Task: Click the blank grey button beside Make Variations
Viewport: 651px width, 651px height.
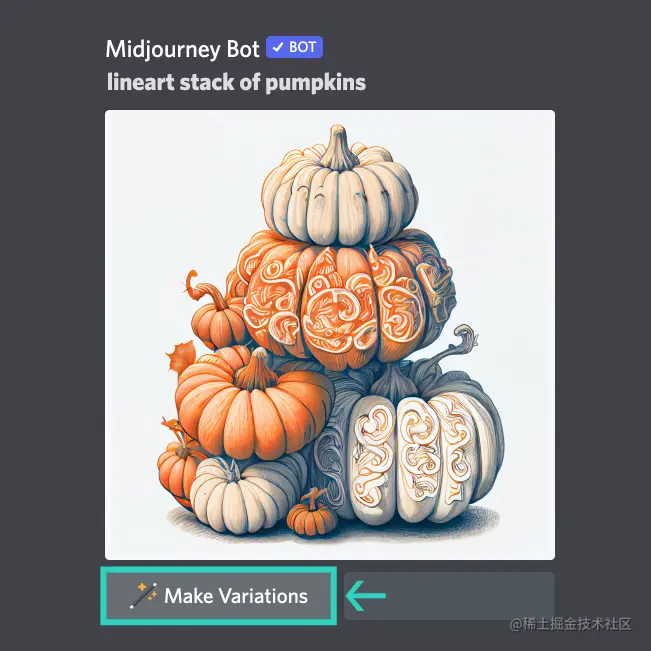Action: click(x=449, y=596)
